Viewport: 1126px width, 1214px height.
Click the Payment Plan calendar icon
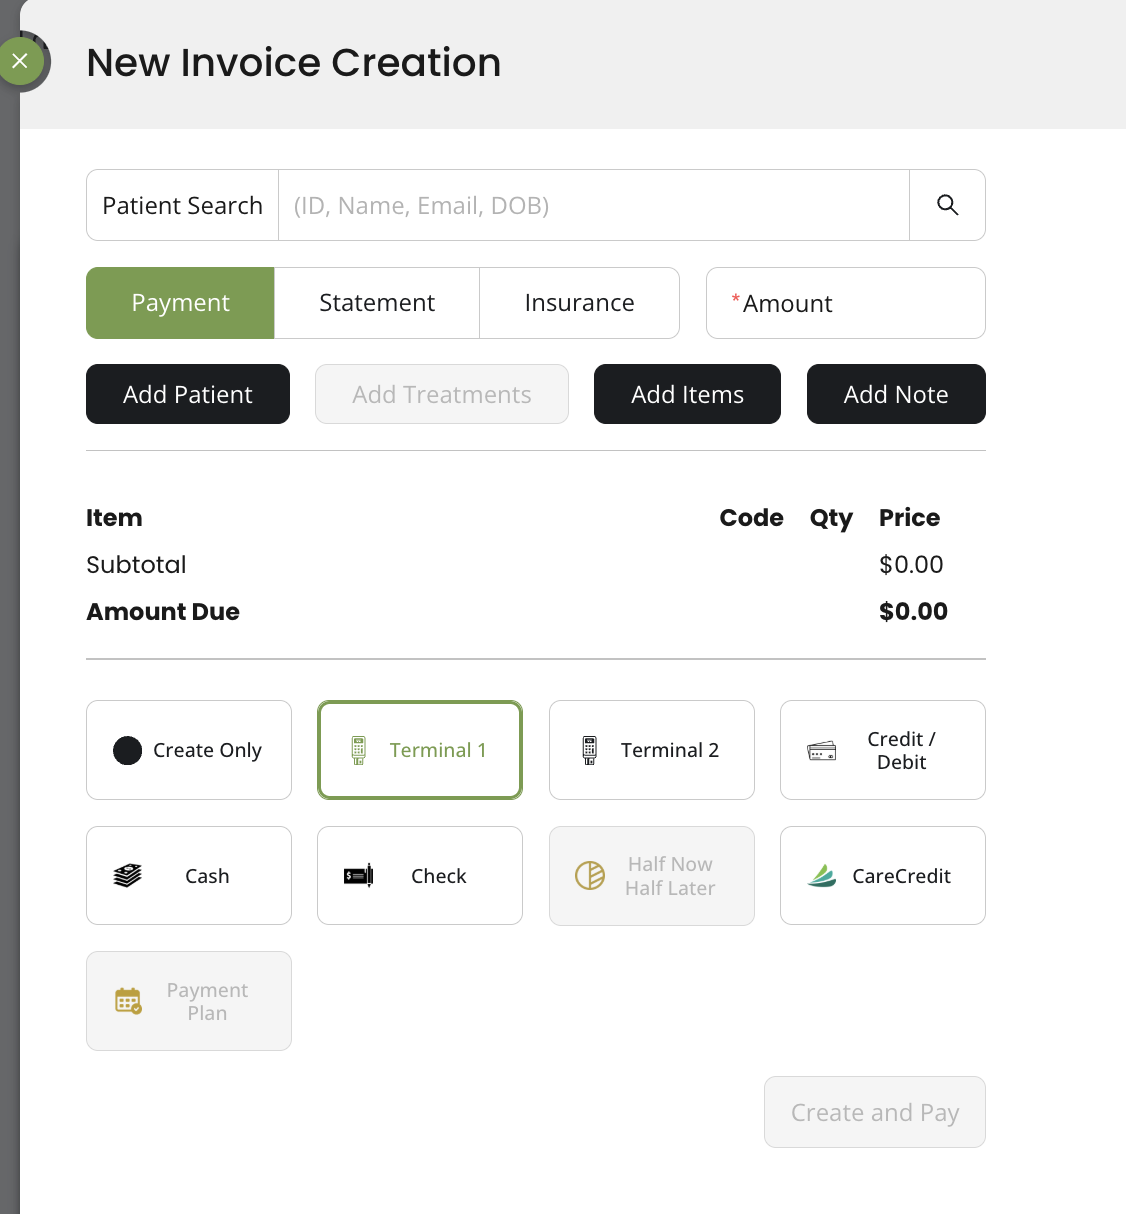tap(128, 1001)
